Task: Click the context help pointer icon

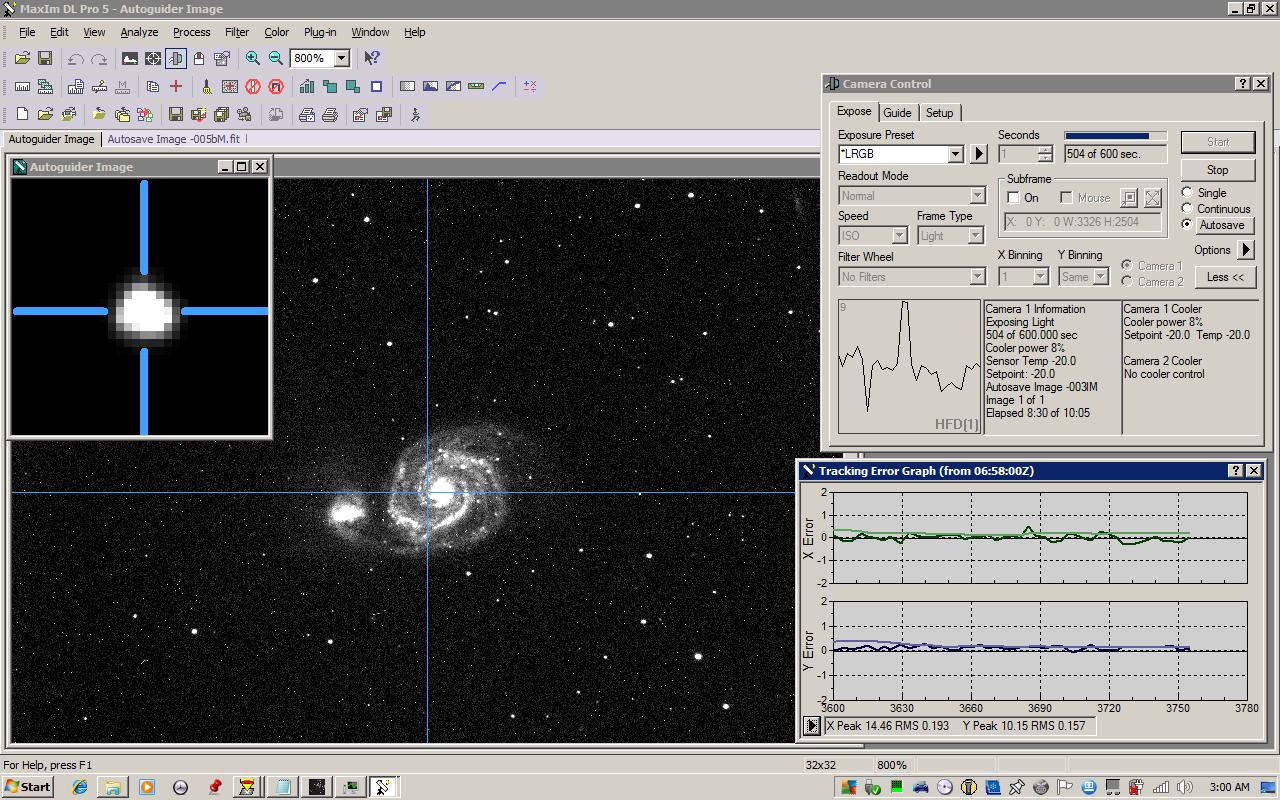Action: click(372, 58)
